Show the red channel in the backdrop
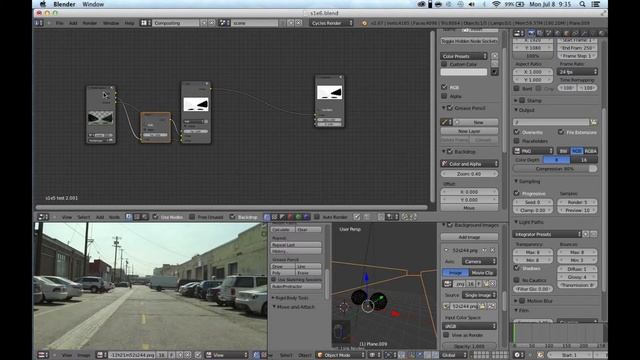640x360 pixels. click(x=290, y=217)
